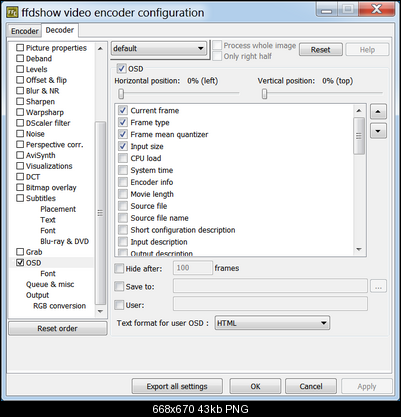Select the Font item under OSD
Screen dimensions: 401x417
pos(48,273)
